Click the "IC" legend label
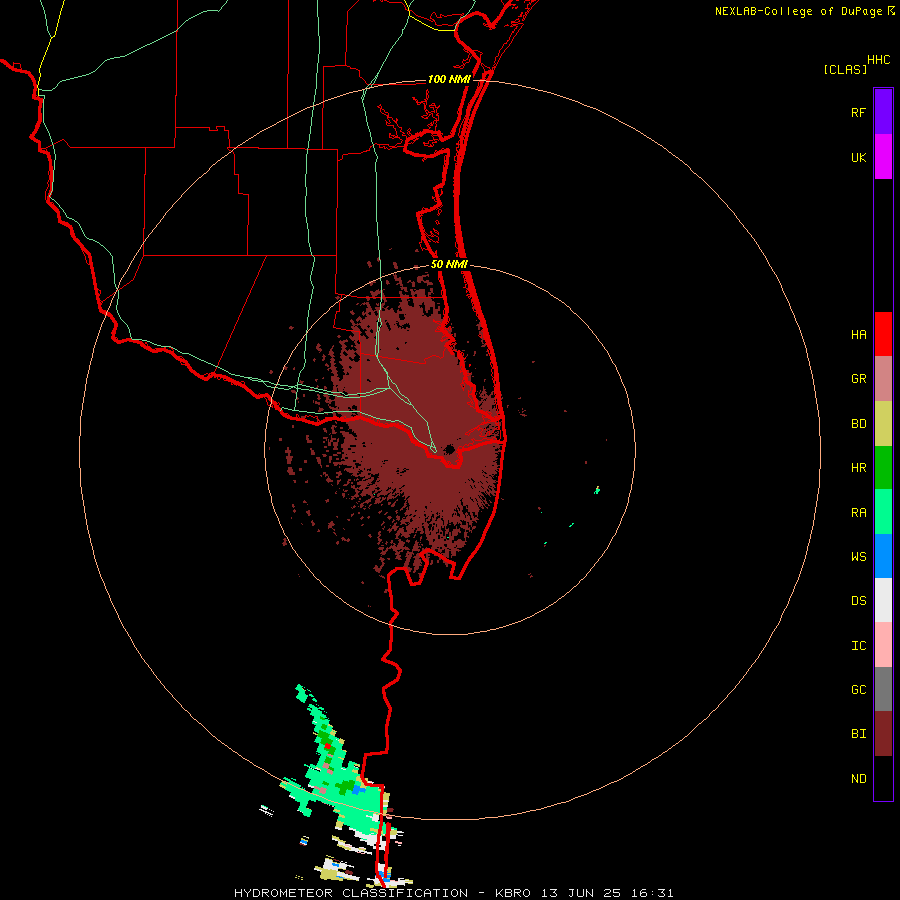Viewport: 900px width, 900px height. tap(858, 646)
